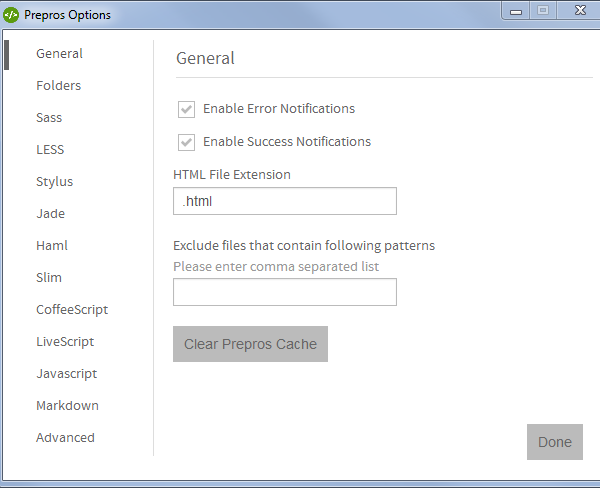Select the Jade section in sidebar
600x488 pixels.
pos(51,214)
